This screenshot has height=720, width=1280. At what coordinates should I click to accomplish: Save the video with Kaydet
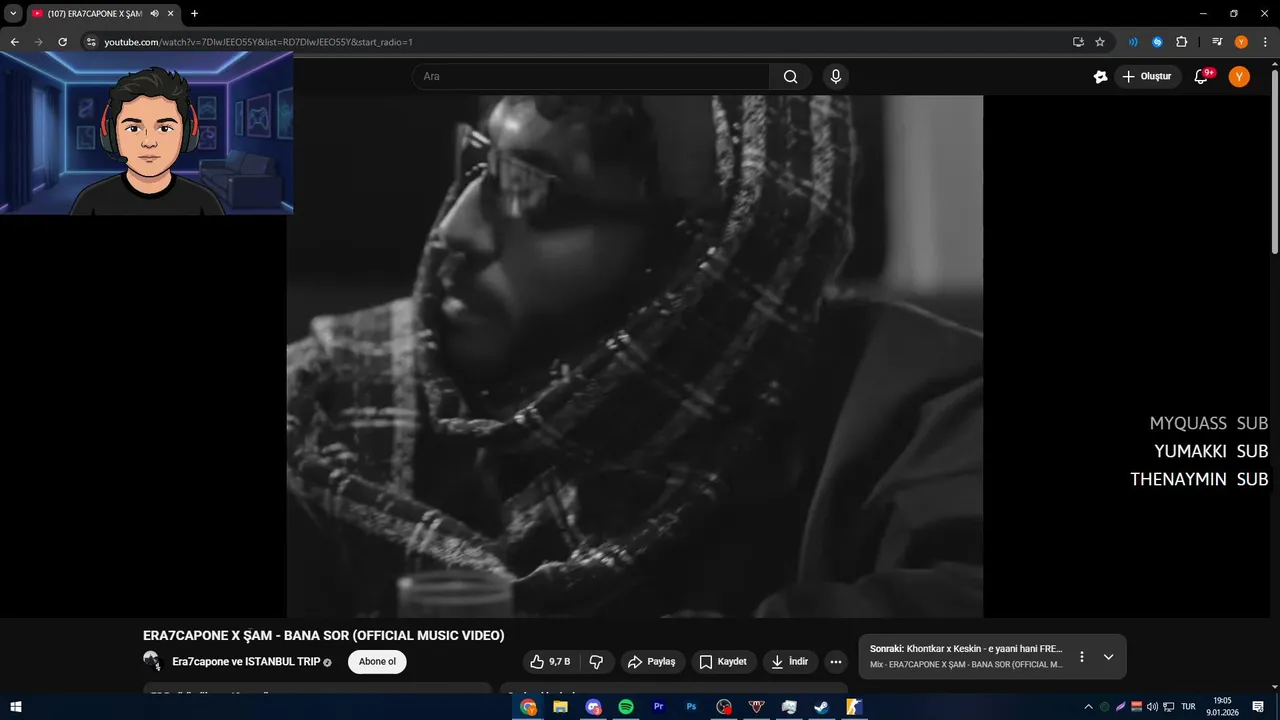click(723, 662)
